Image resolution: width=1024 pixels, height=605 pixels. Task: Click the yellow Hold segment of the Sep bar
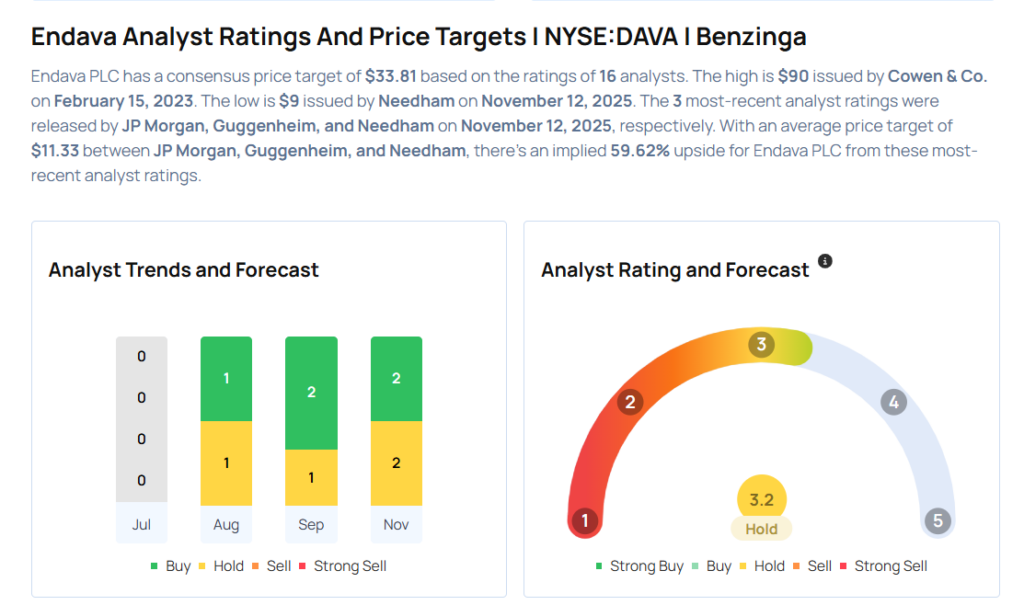(311, 476)
